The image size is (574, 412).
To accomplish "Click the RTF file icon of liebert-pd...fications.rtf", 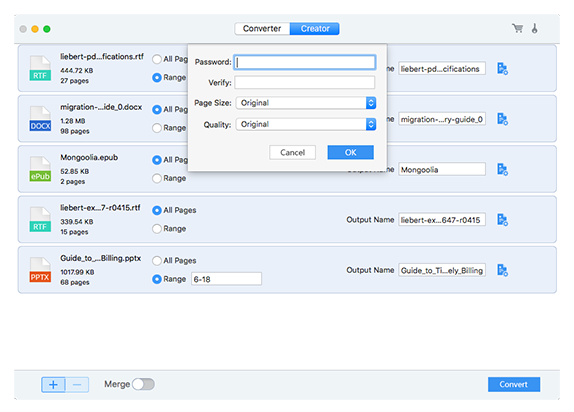I will 40,68.
